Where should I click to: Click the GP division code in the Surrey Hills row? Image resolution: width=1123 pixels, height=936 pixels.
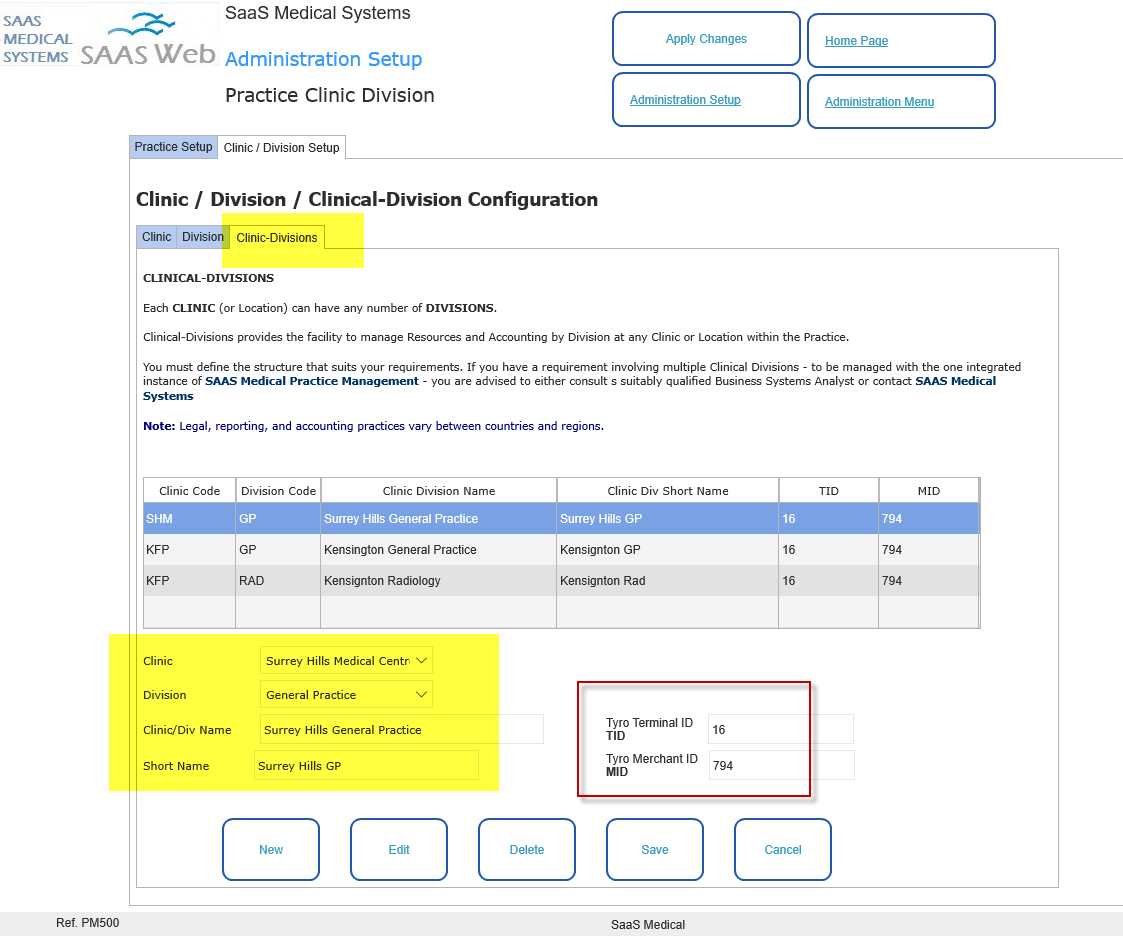coord(278,518)
